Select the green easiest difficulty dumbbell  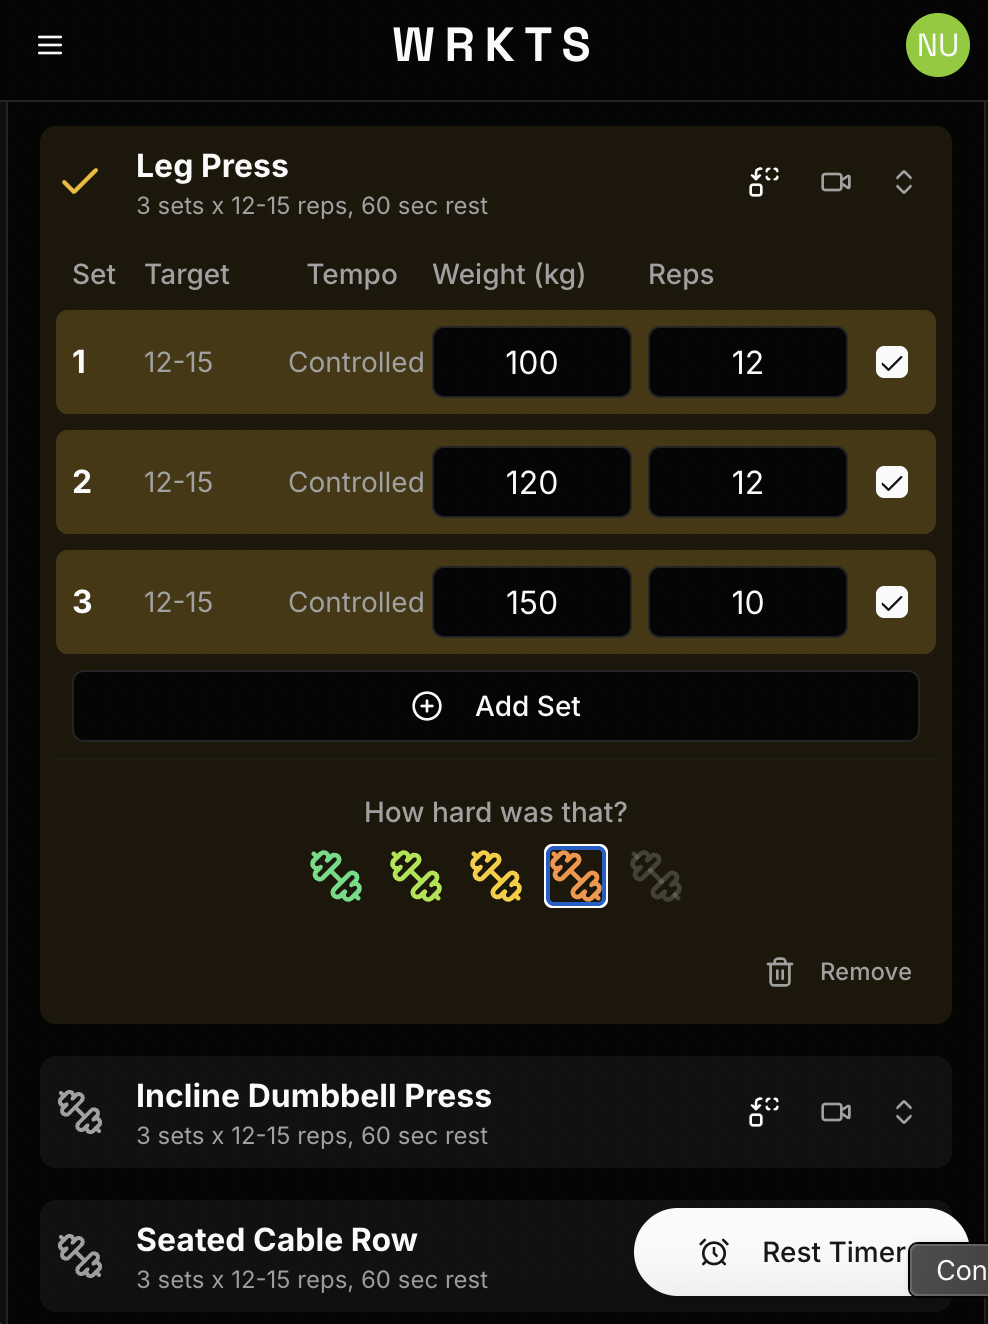pos(336,876)
